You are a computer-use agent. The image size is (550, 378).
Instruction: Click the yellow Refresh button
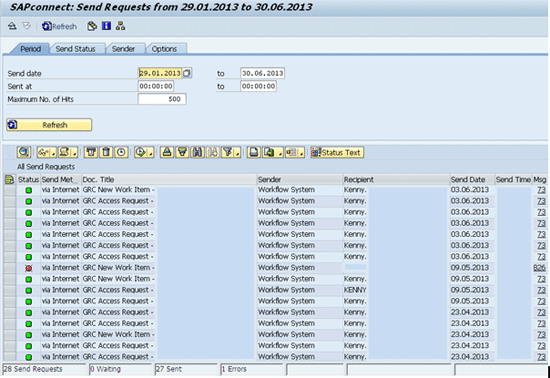coord(49,125)
